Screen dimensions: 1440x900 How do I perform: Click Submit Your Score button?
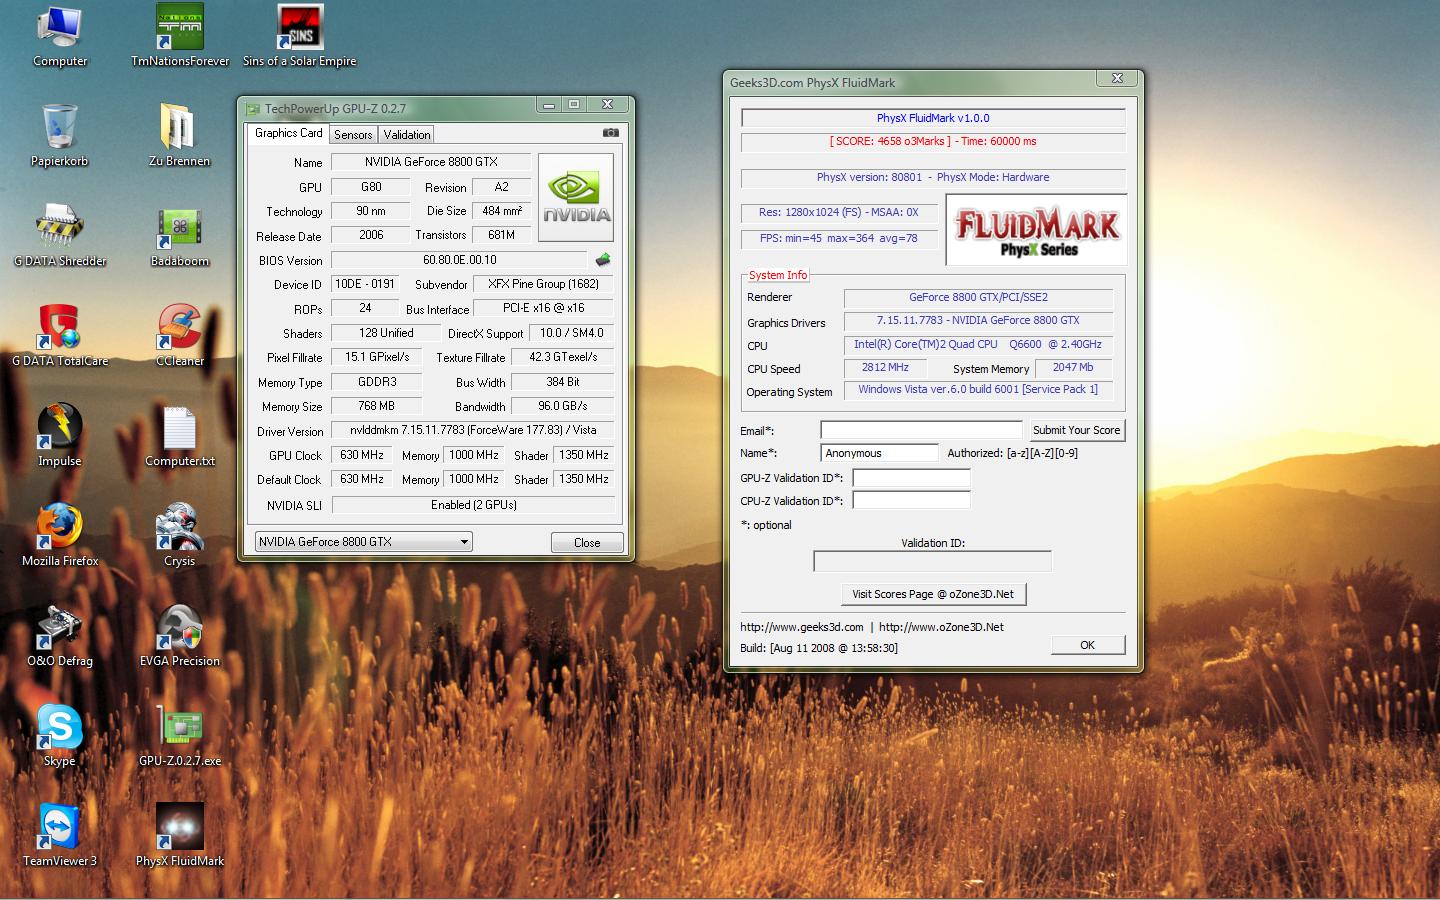[x=1076, y=430]
